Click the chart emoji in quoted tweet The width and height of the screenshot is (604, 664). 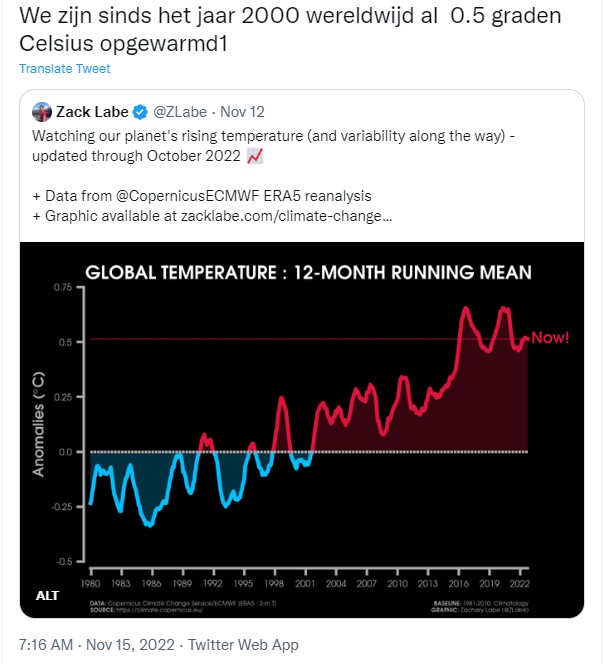(x=254, y=156)
